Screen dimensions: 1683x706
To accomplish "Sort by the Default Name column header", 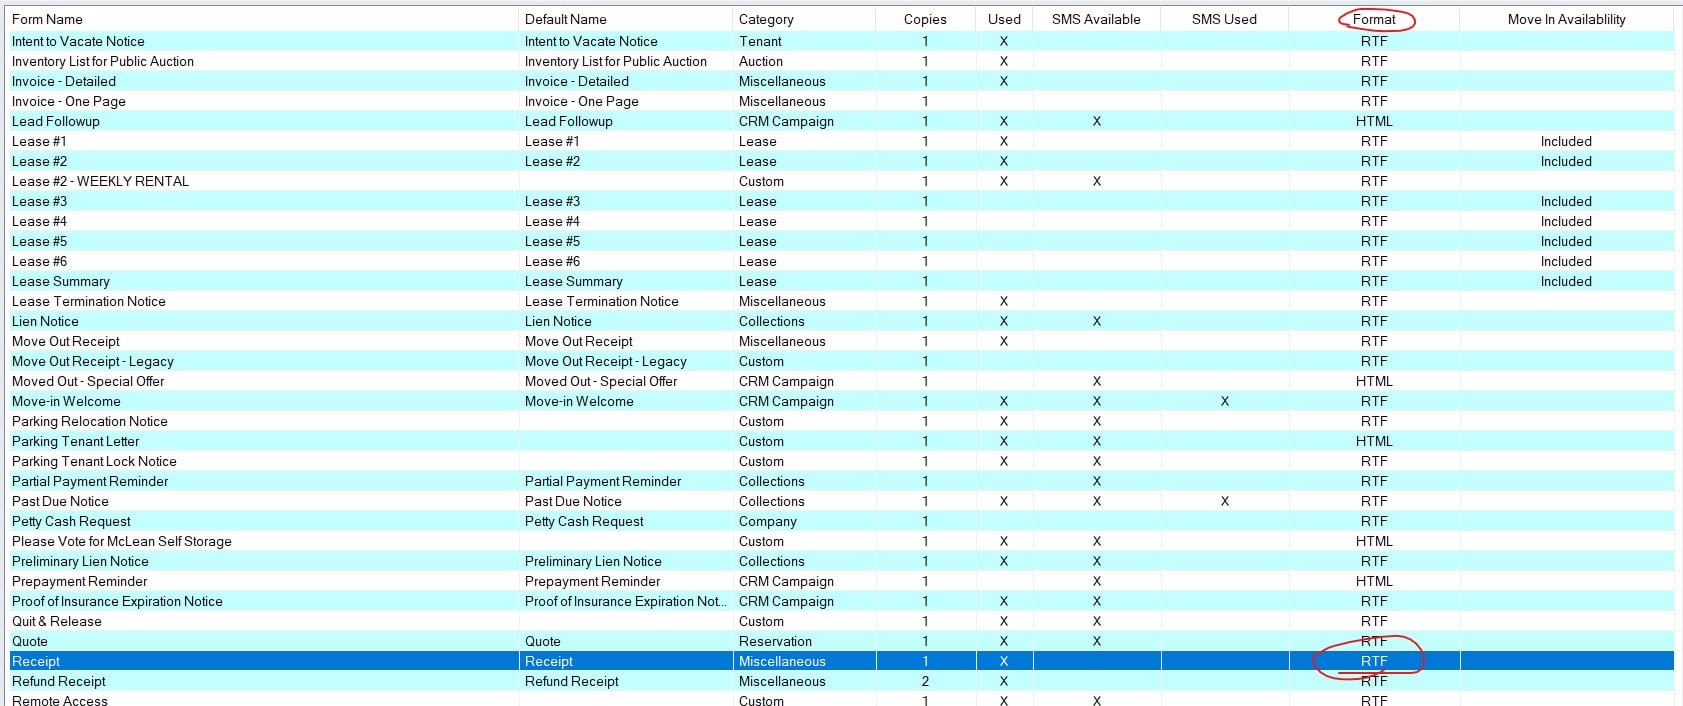I will click(x=565, y=19).
